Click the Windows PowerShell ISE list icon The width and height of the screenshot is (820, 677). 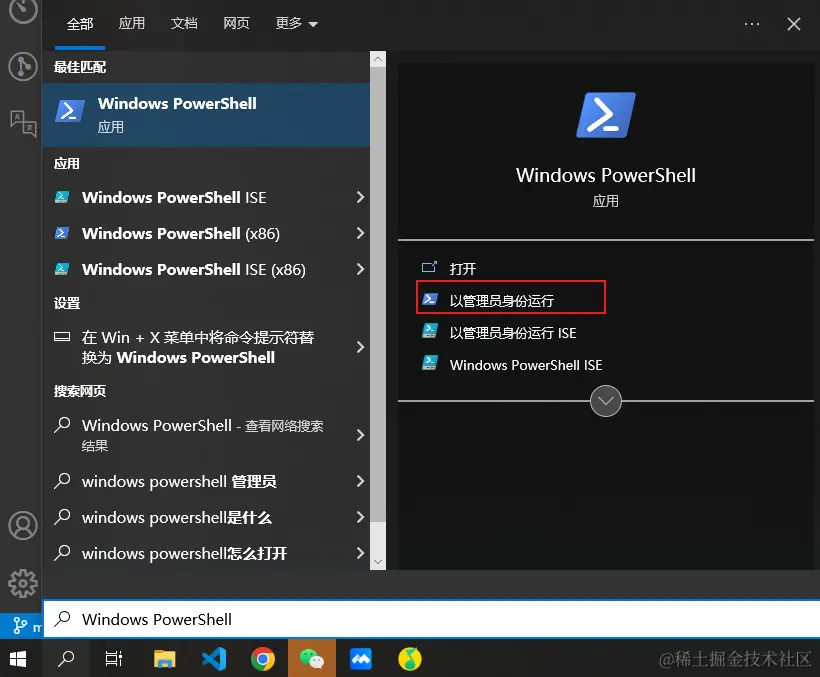62,197
